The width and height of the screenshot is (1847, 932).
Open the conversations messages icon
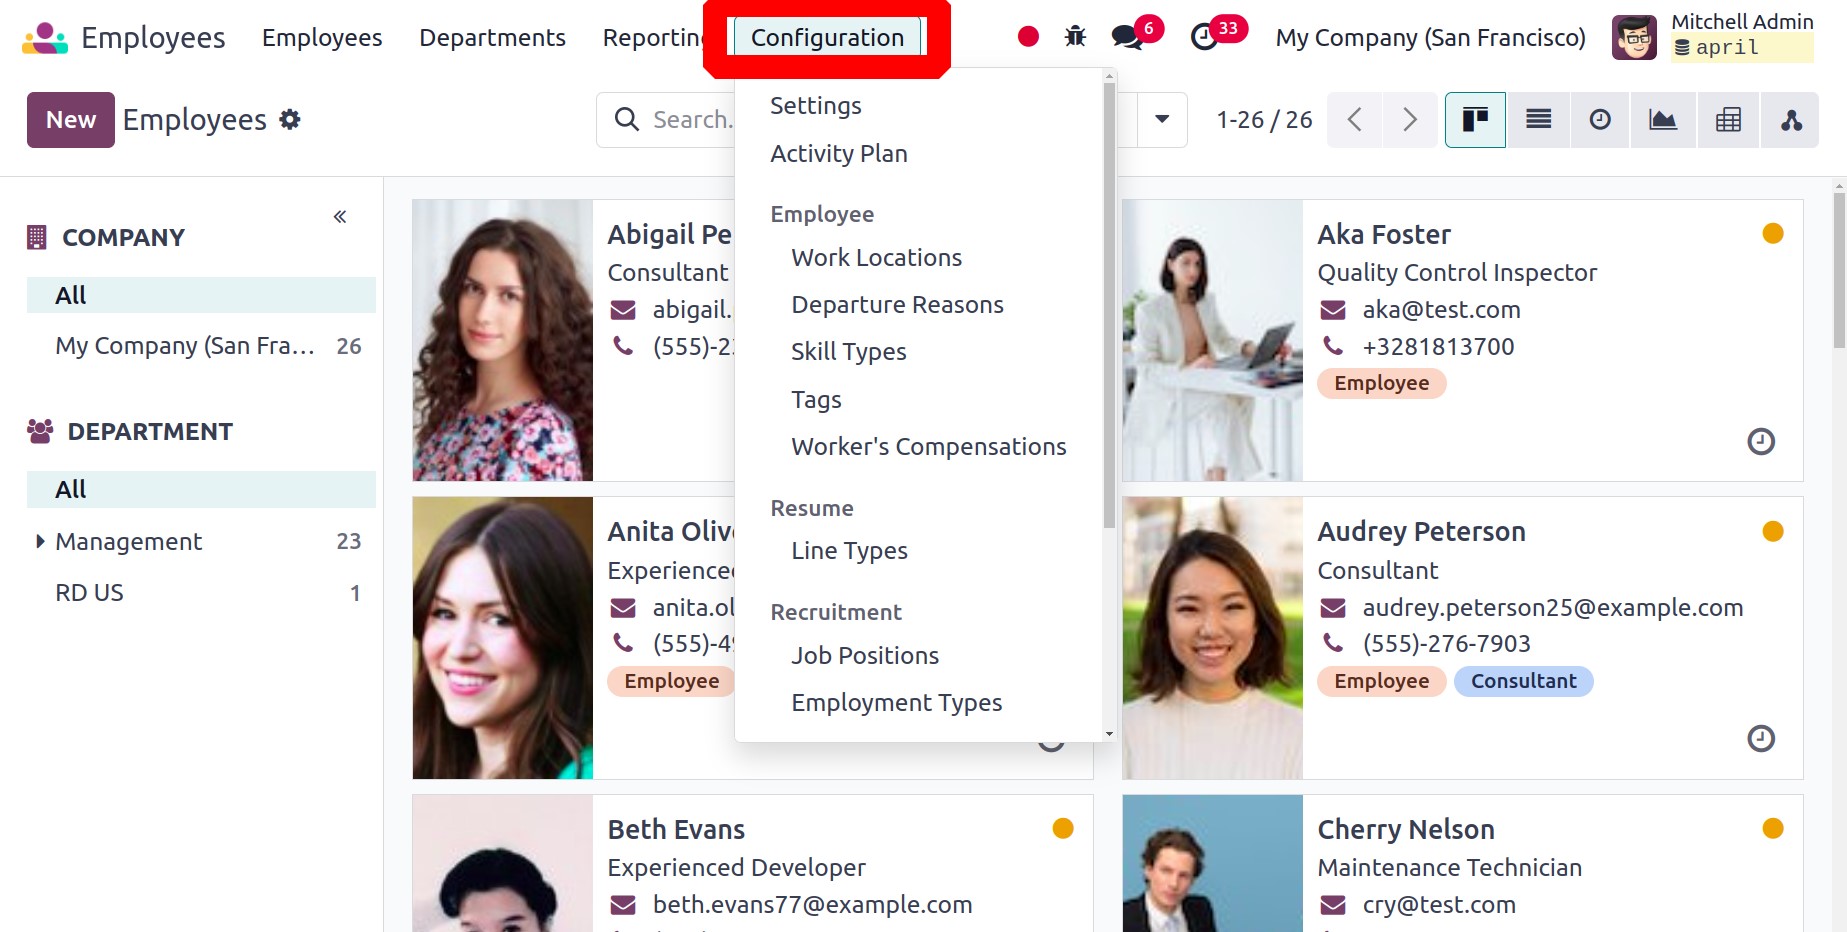pos(1127,37)
